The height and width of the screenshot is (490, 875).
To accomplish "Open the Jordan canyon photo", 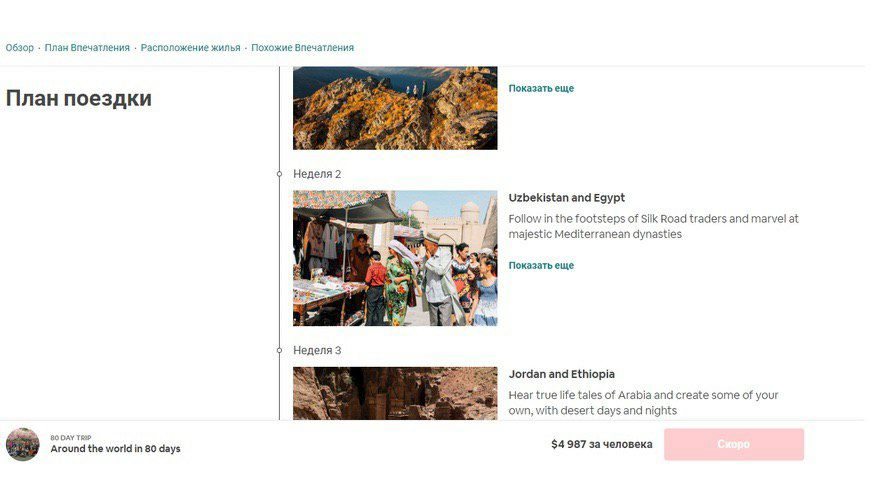I will [x=395, y=393].
